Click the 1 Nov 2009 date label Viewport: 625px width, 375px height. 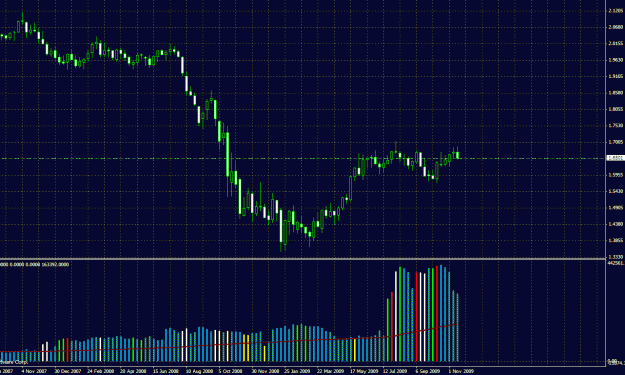pyautogui.click(x=461, y=371)
